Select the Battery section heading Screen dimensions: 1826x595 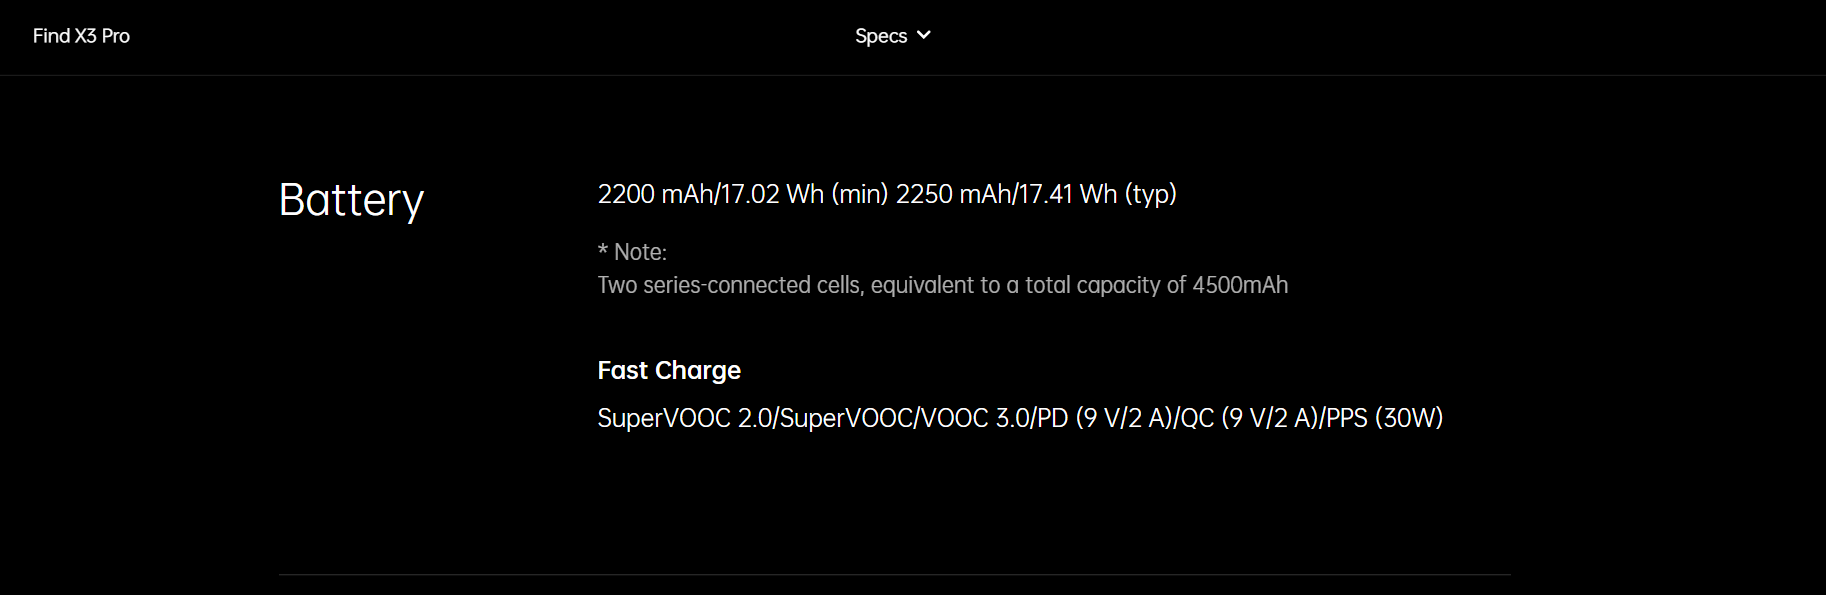click(351, 200)
